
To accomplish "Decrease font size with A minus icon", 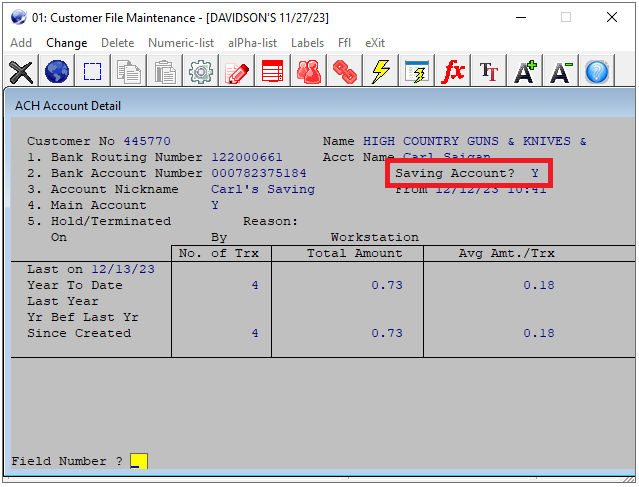I will click(x=561, y=72).
